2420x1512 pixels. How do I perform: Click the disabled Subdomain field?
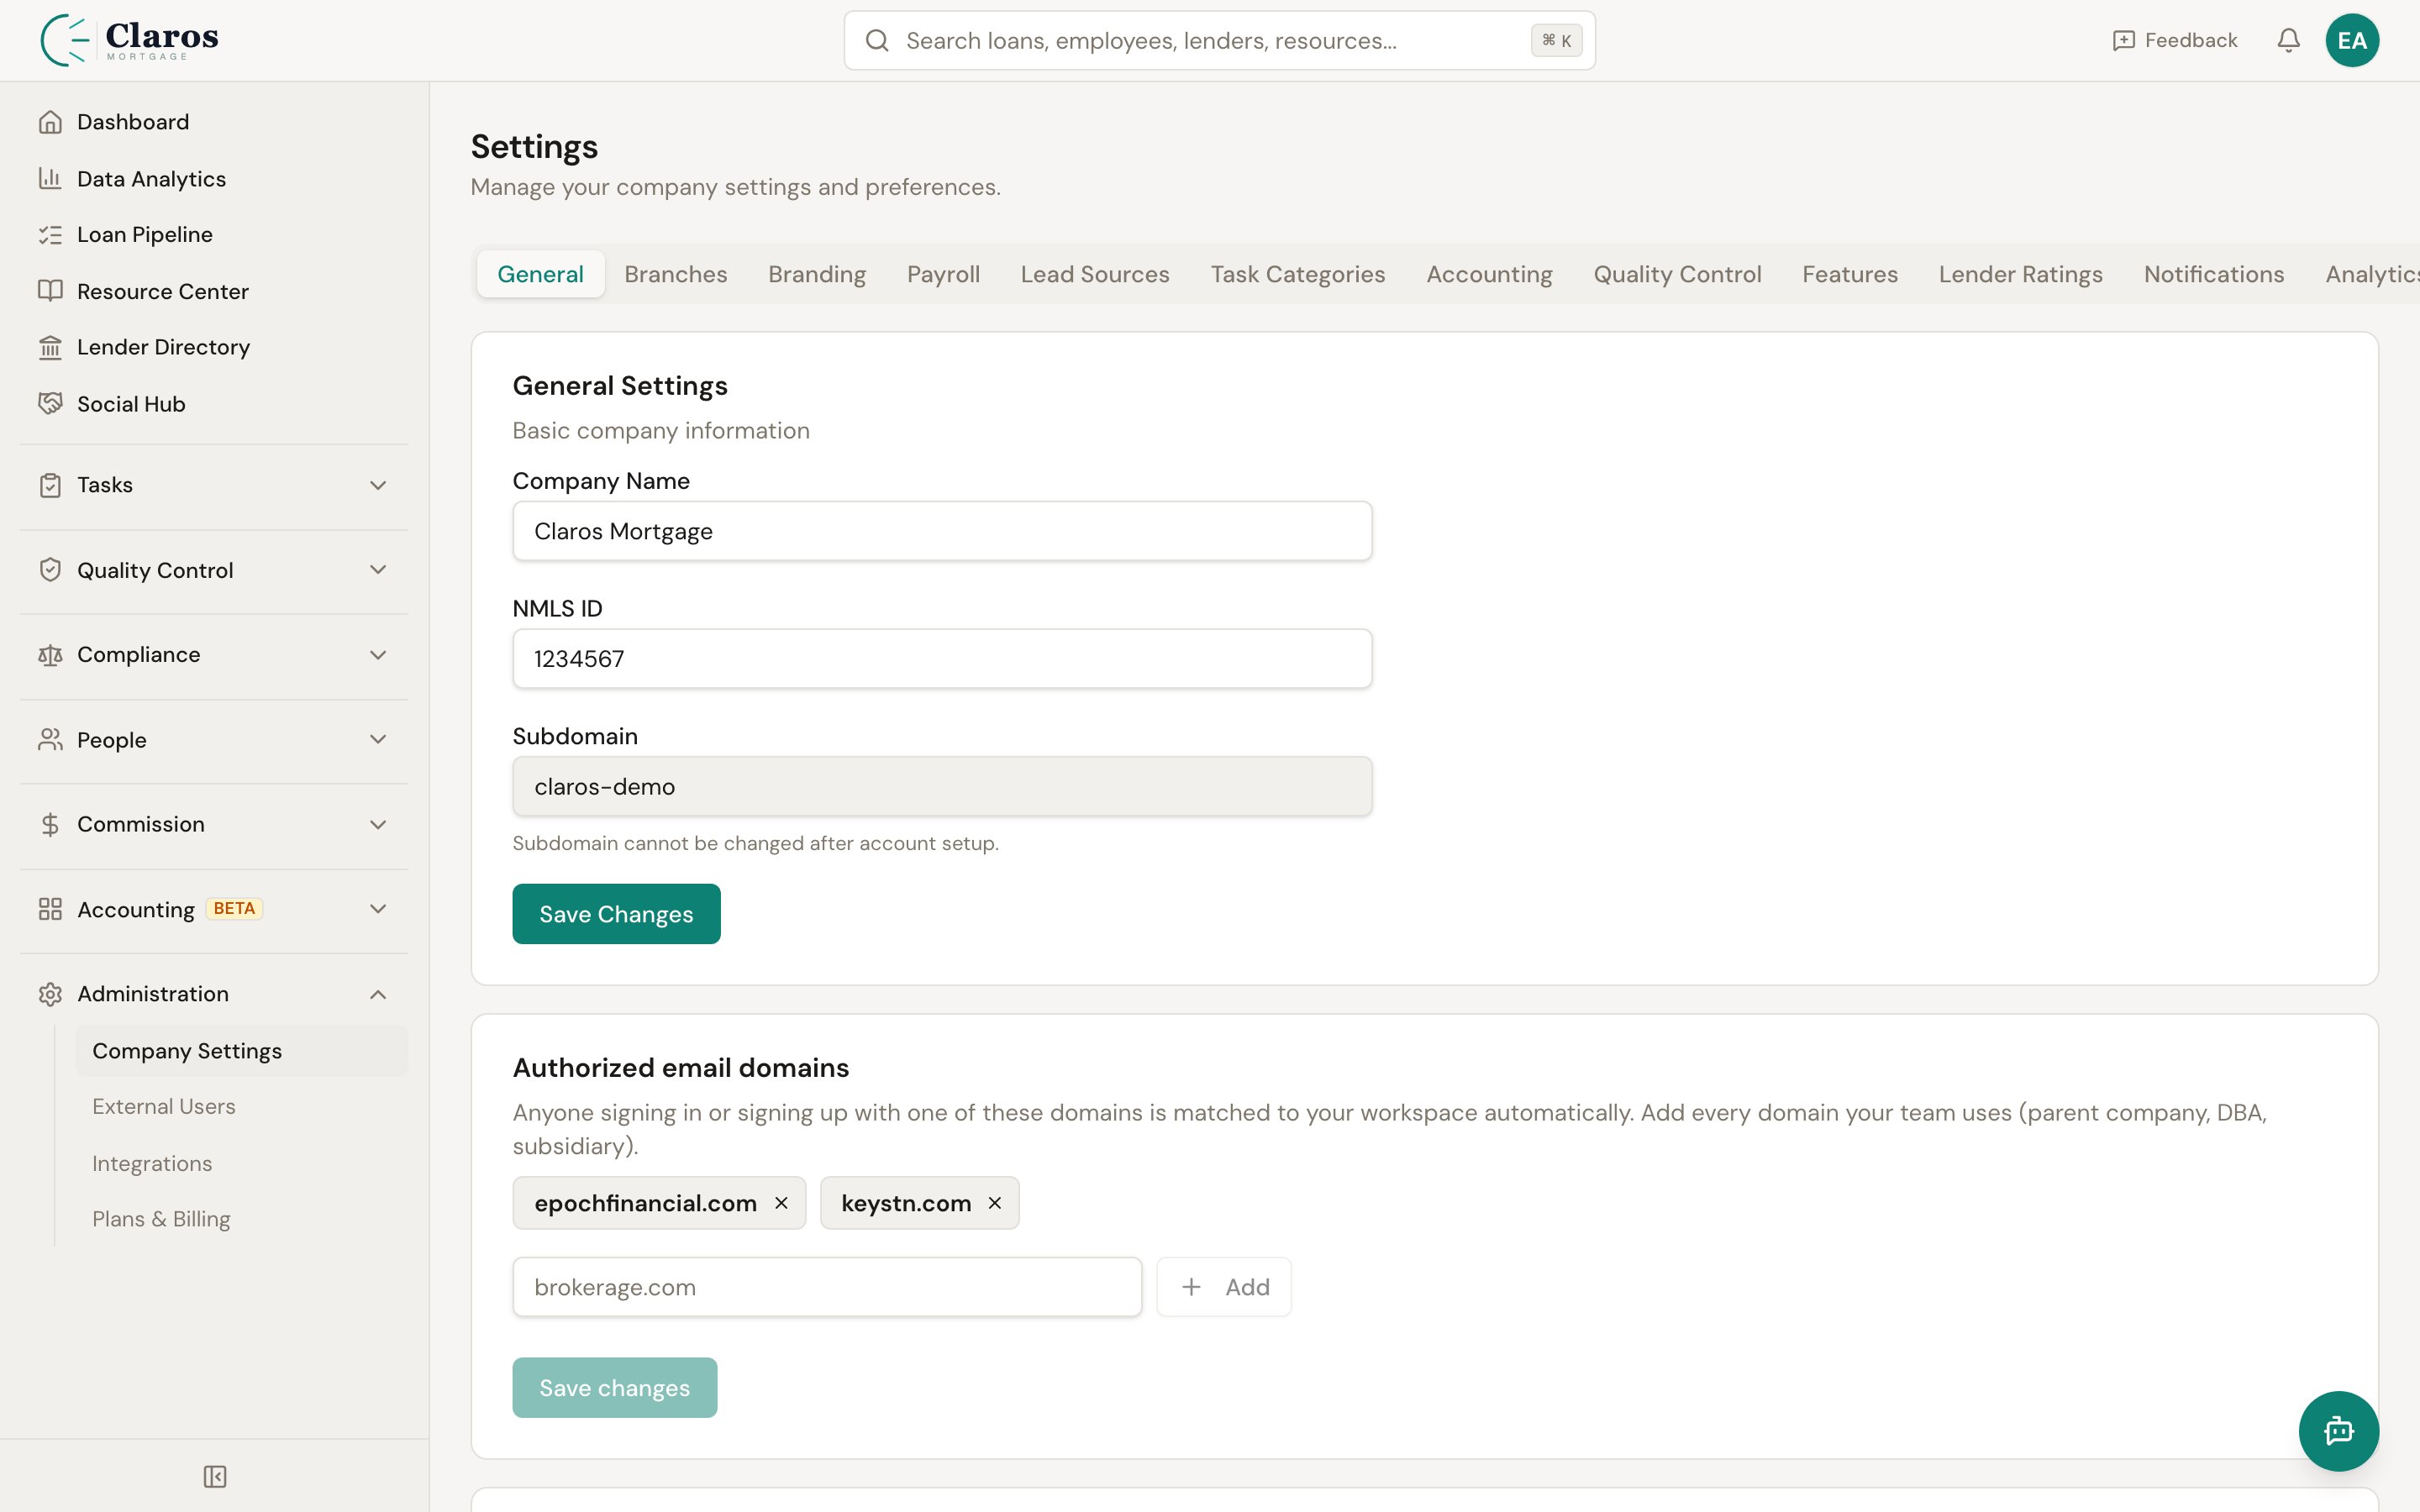[942, 787]
